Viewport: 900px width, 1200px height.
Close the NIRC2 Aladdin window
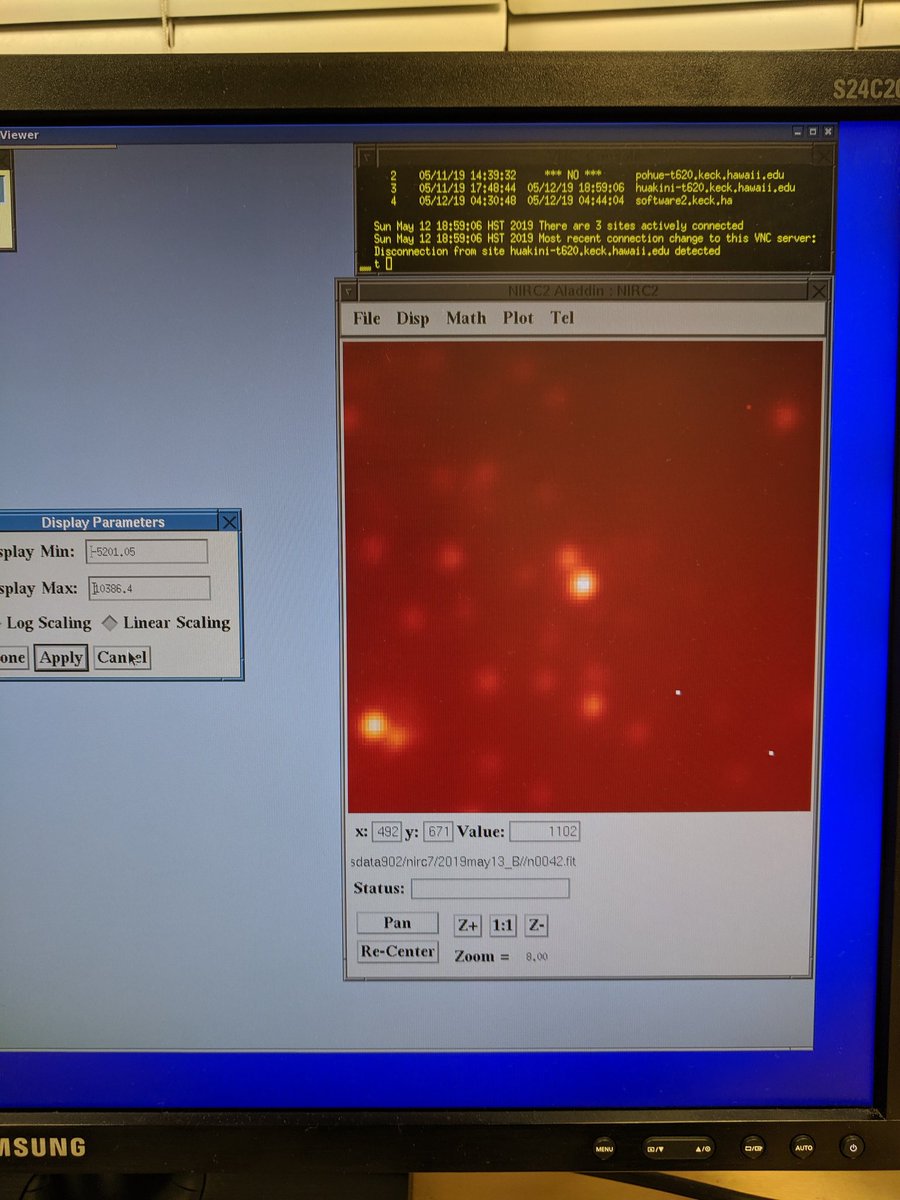pos(818,291)
